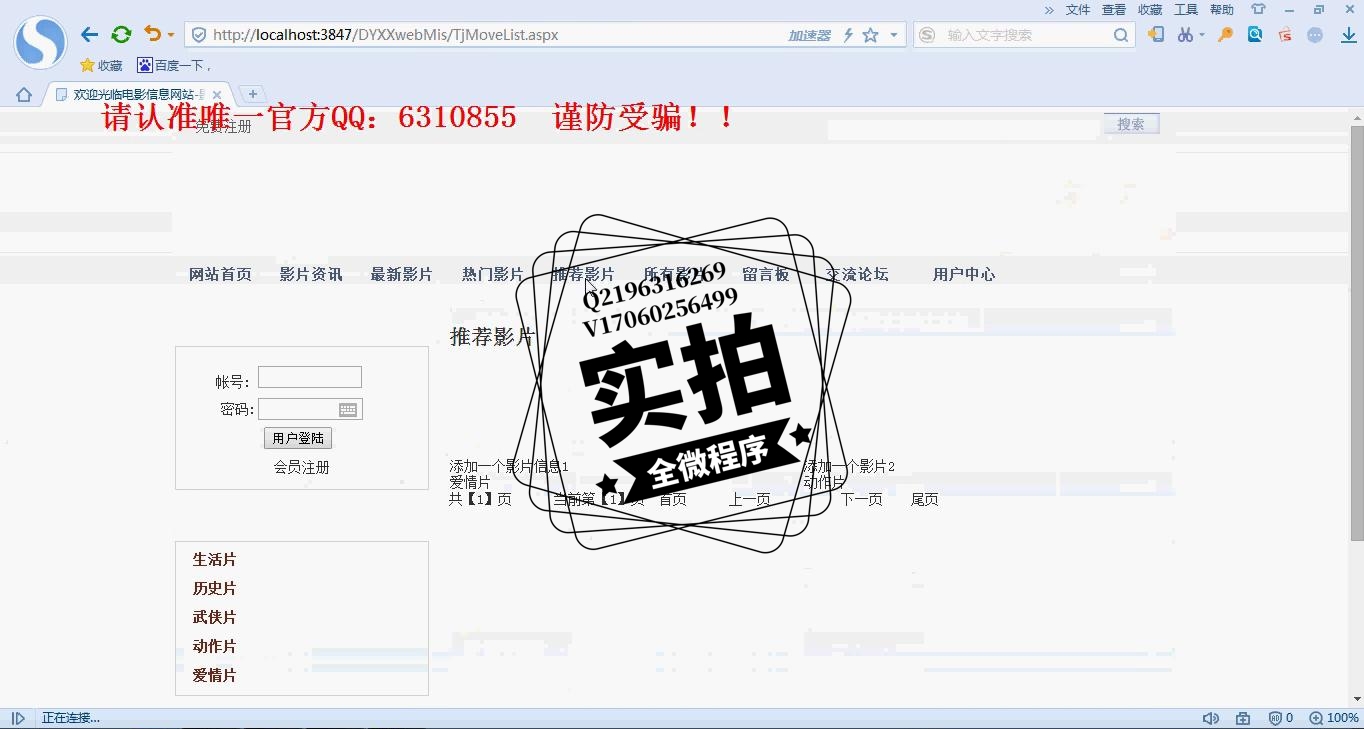Click the 100% zoom control in the status bar

point(1334,718)
